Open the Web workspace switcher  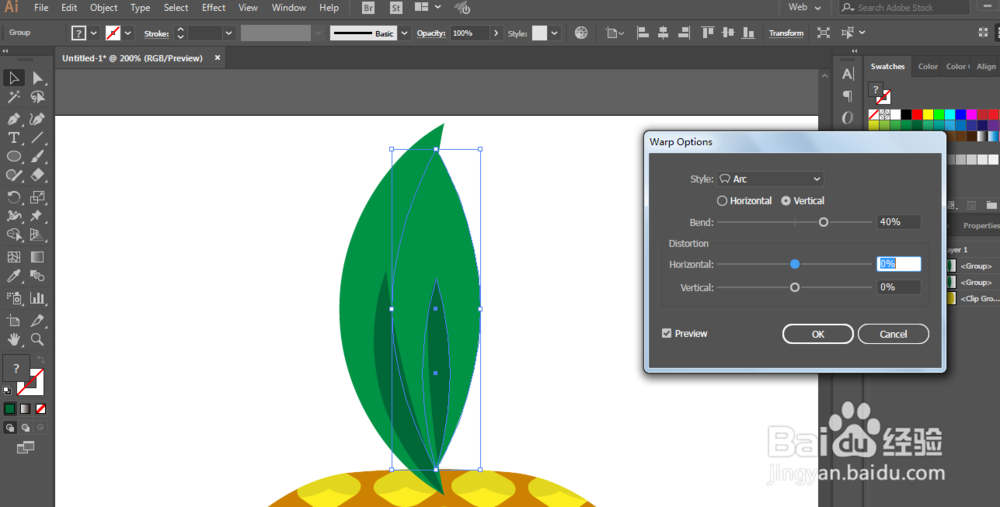coord(804,8)
